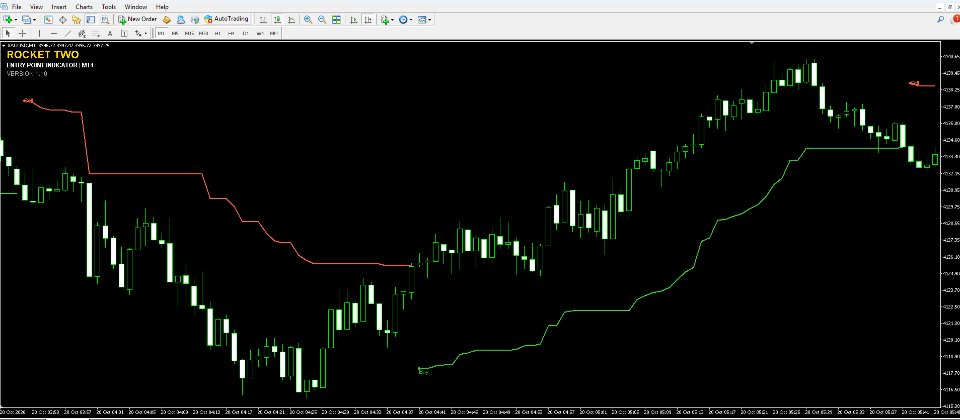Viewport: 960px width, 420px height.
Task: Open the Templates dropdown
Action: 424,20
